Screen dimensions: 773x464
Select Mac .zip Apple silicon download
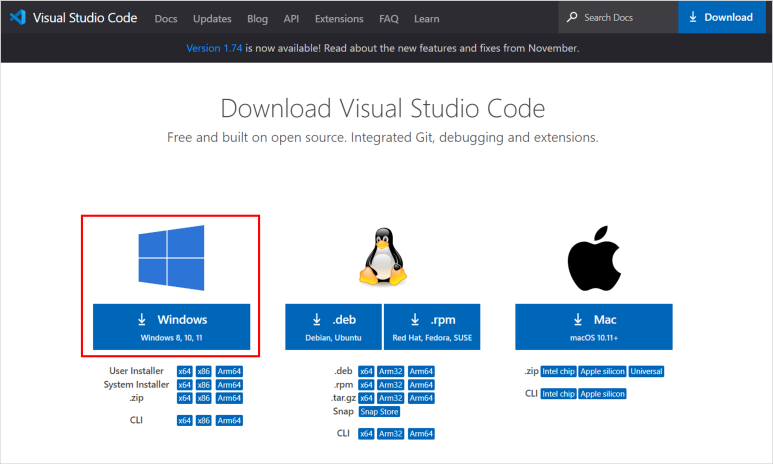(x=602, y=371)
